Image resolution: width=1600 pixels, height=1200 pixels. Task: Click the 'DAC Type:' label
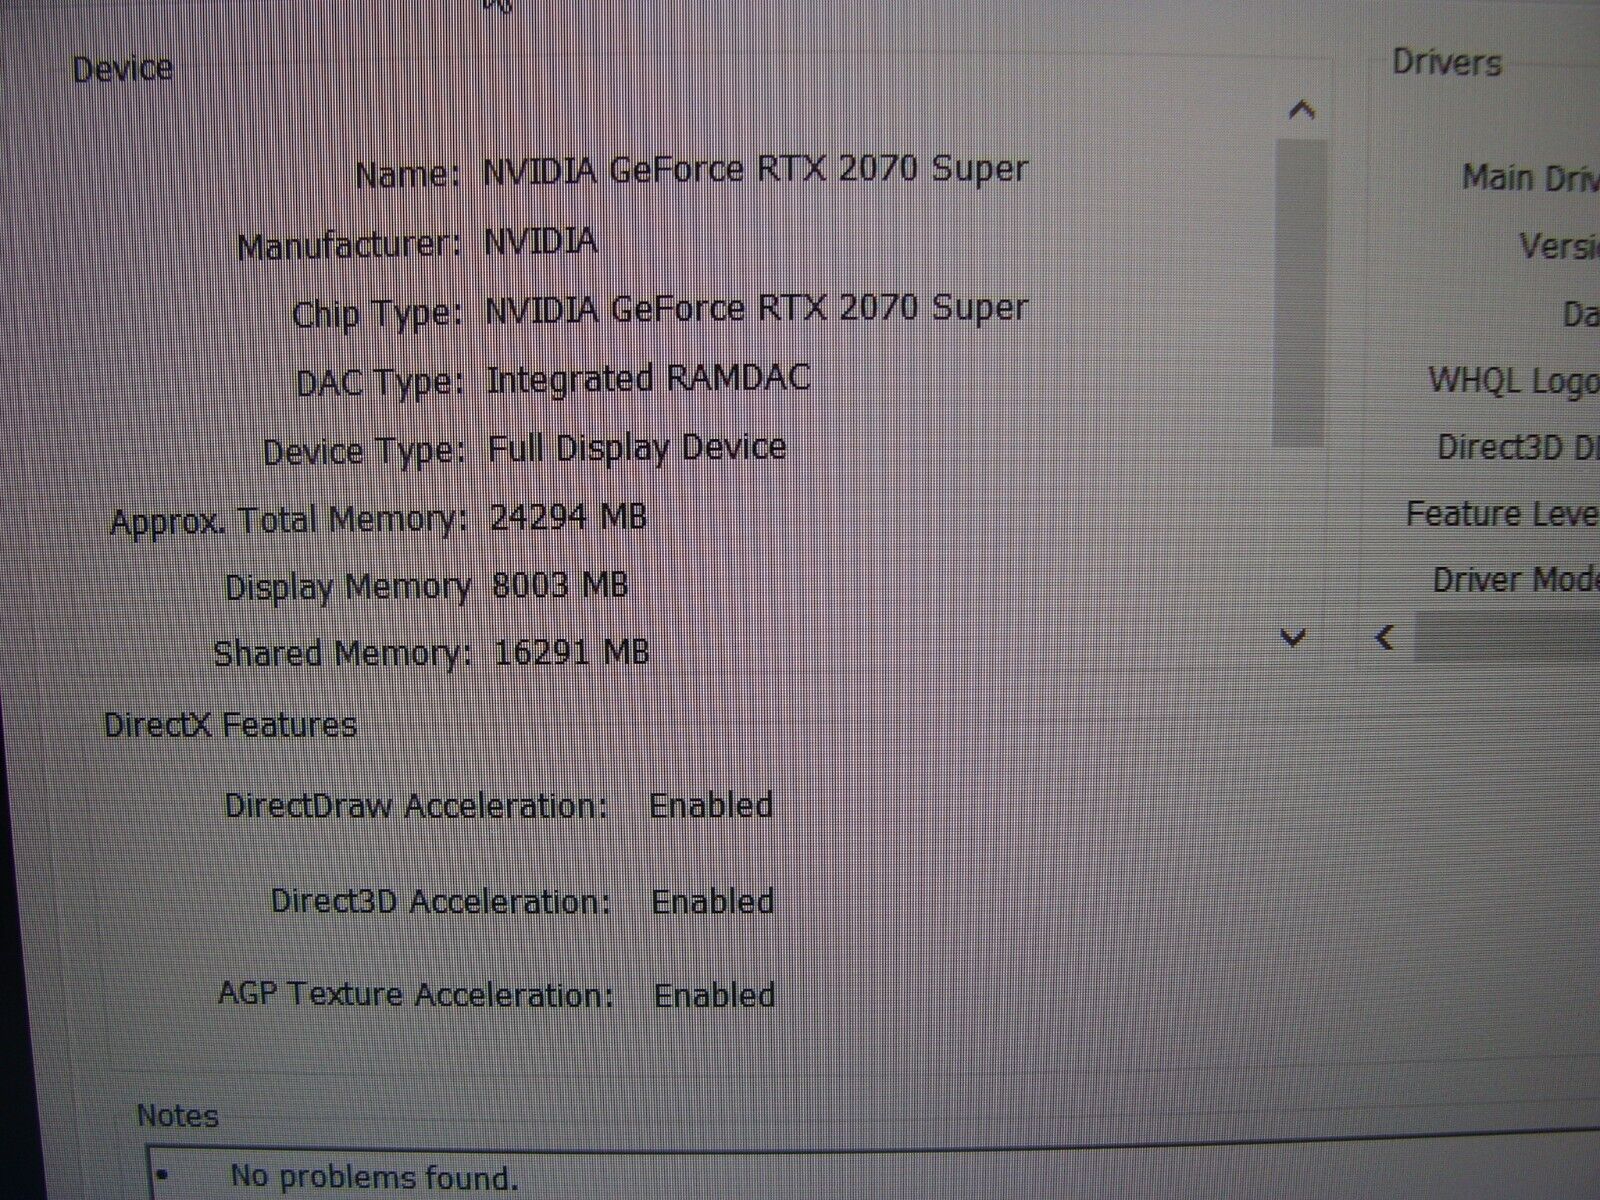[x=380, y=383]
